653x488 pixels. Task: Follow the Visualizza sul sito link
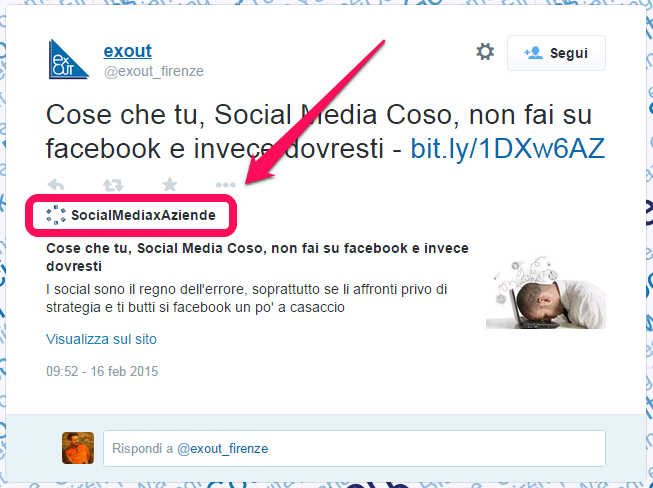pyautogui.click(x=101, y=339)
